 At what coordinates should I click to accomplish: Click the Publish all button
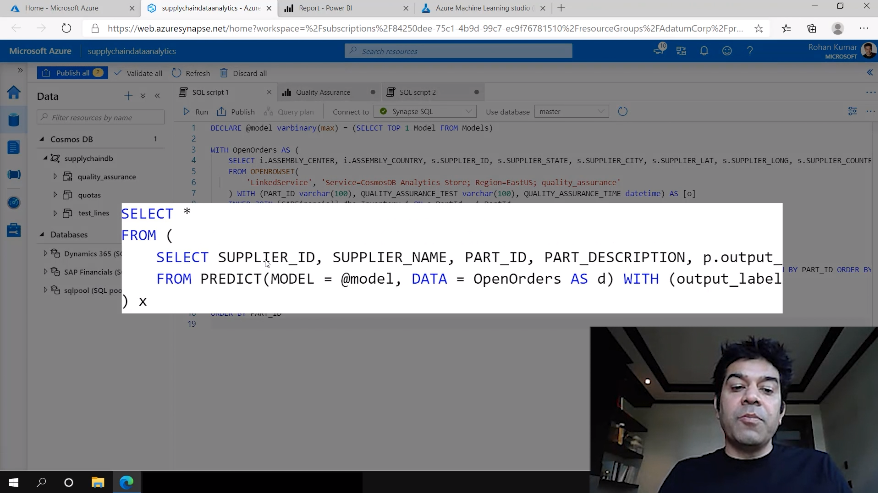coord(72,73)
